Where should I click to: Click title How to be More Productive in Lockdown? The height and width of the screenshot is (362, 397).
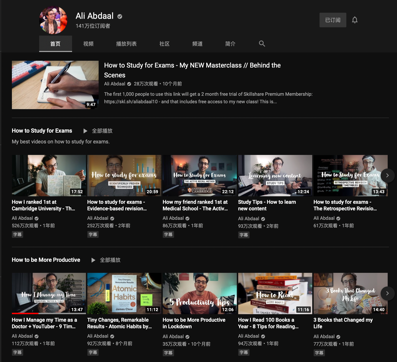(x=194, y=323)
